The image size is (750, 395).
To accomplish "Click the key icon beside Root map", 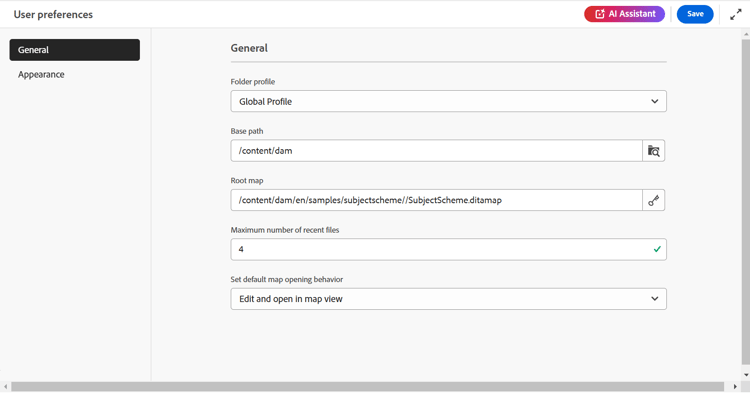I will [x=653, y=200].
